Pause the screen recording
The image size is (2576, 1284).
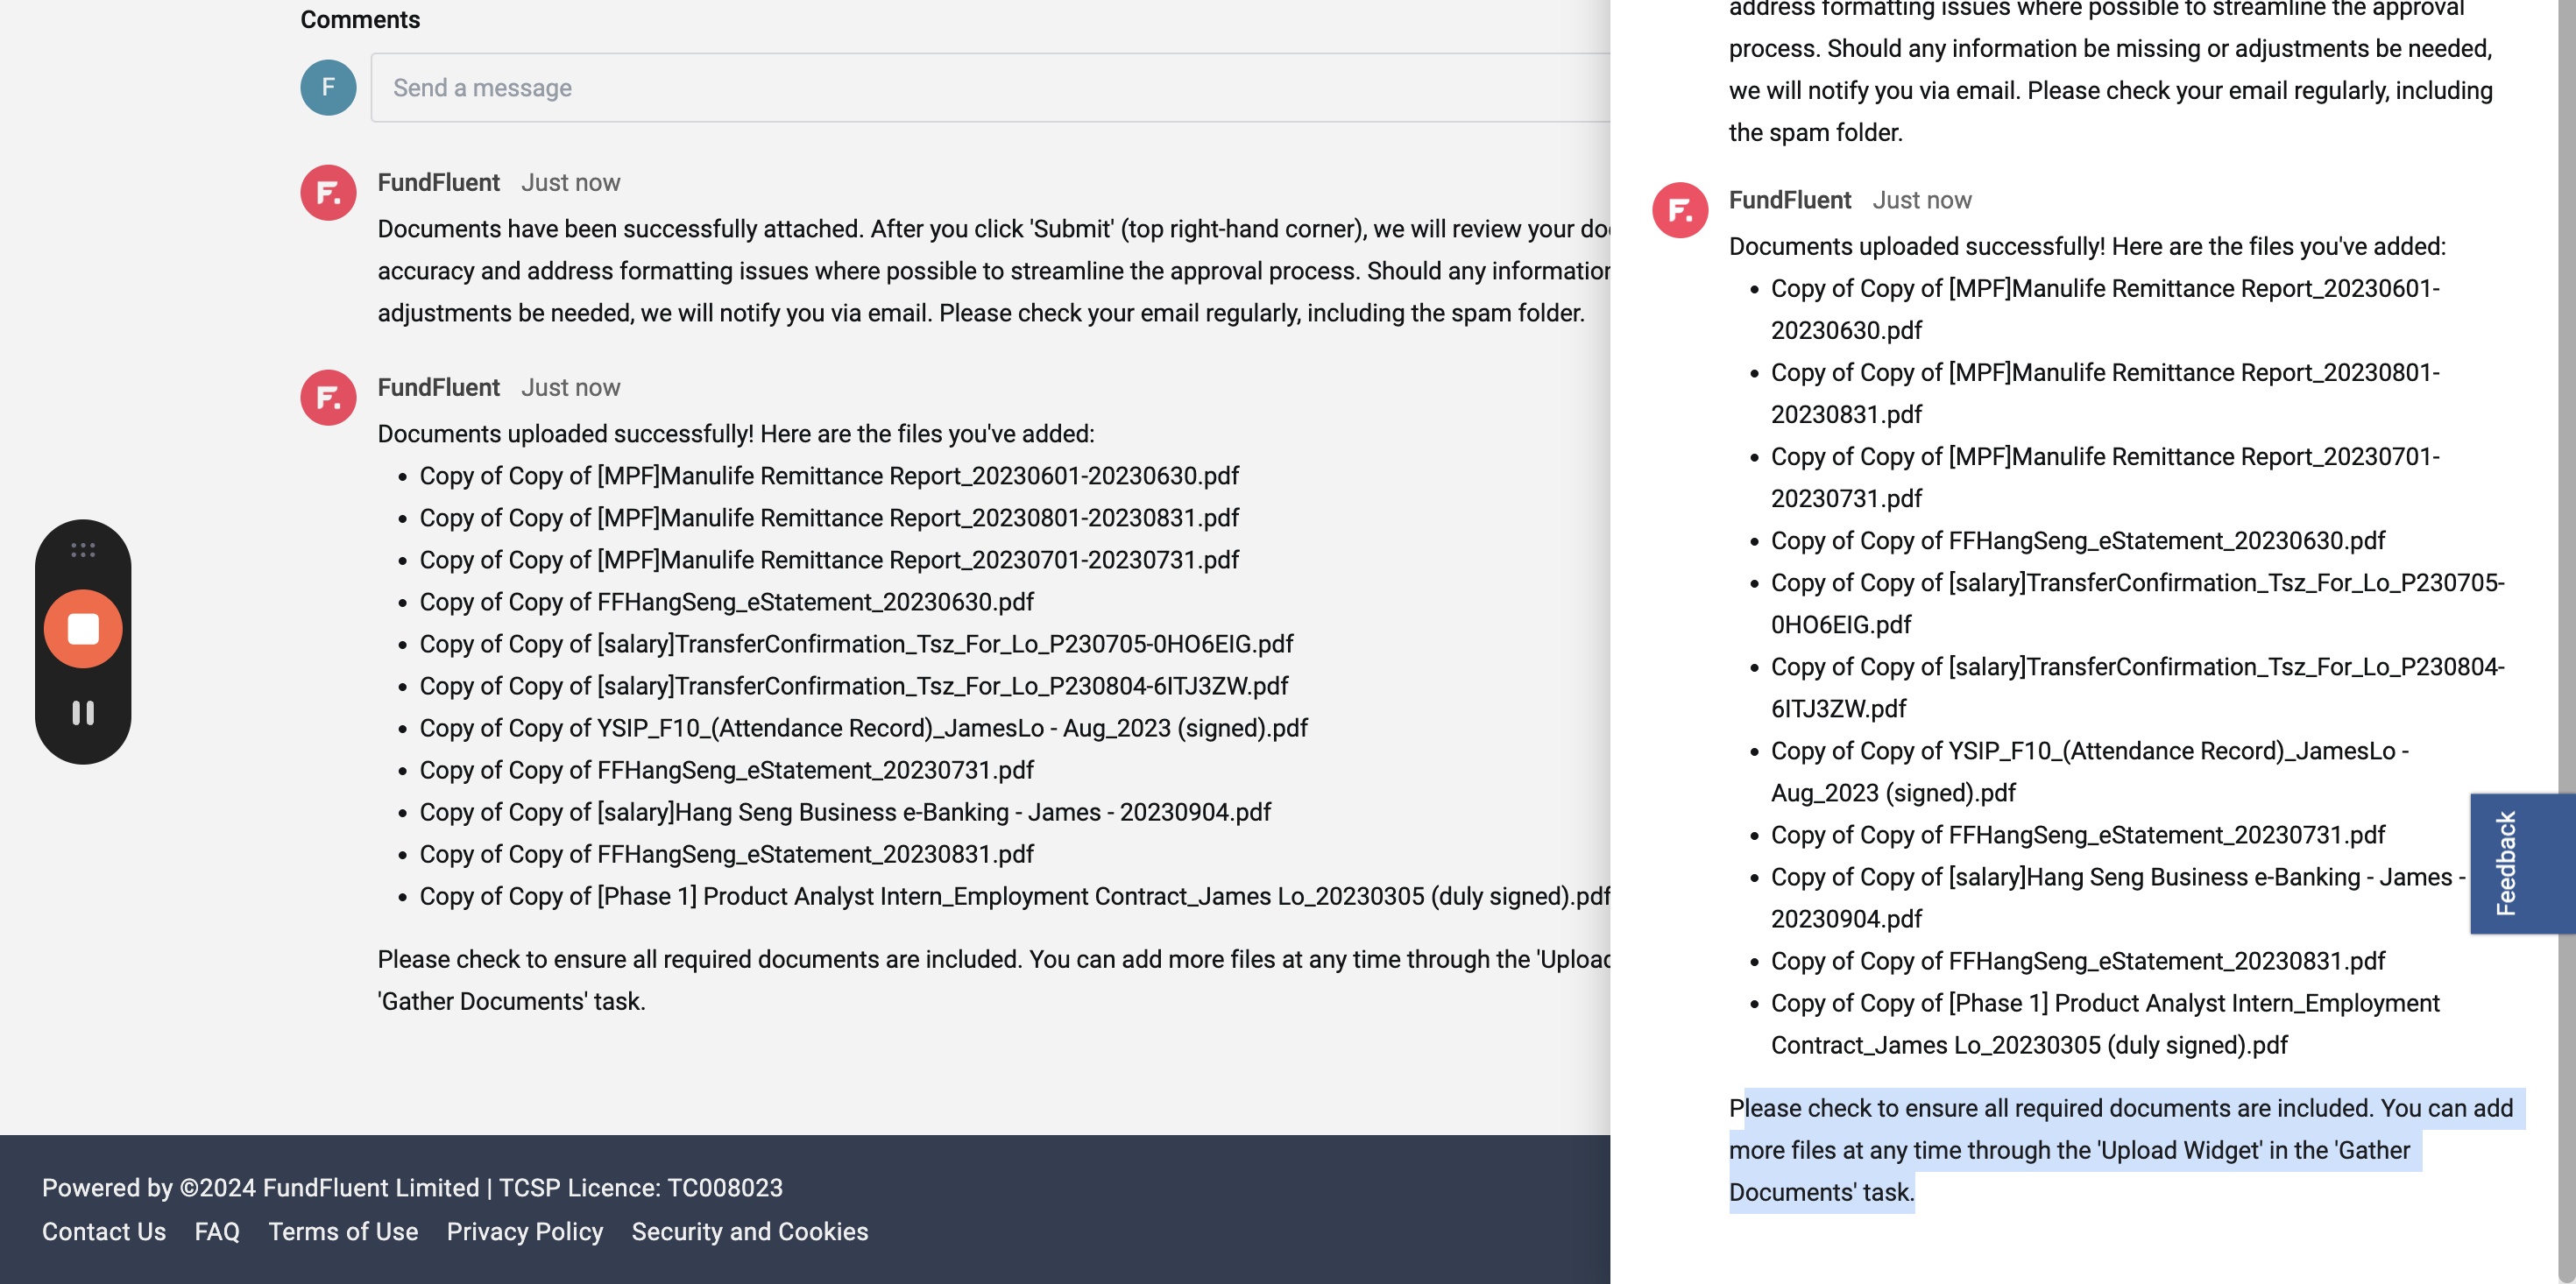pyautogui.click(x=83, y=713)
